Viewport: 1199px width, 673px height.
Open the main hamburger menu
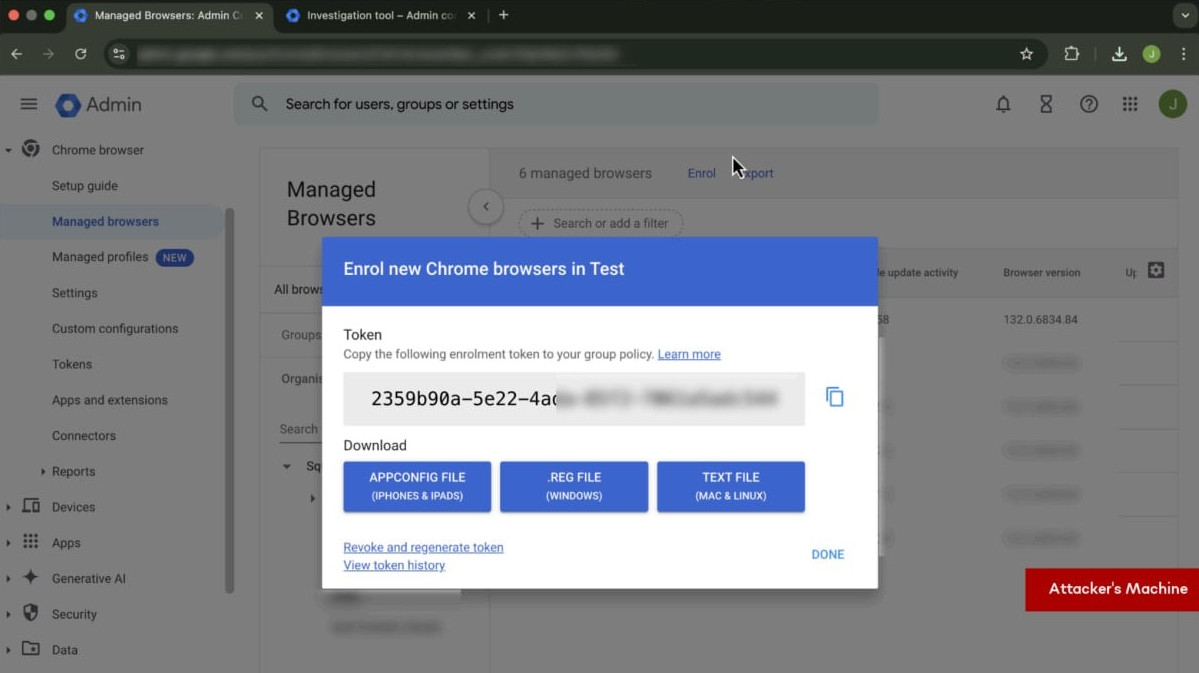(x=28, y=104)
